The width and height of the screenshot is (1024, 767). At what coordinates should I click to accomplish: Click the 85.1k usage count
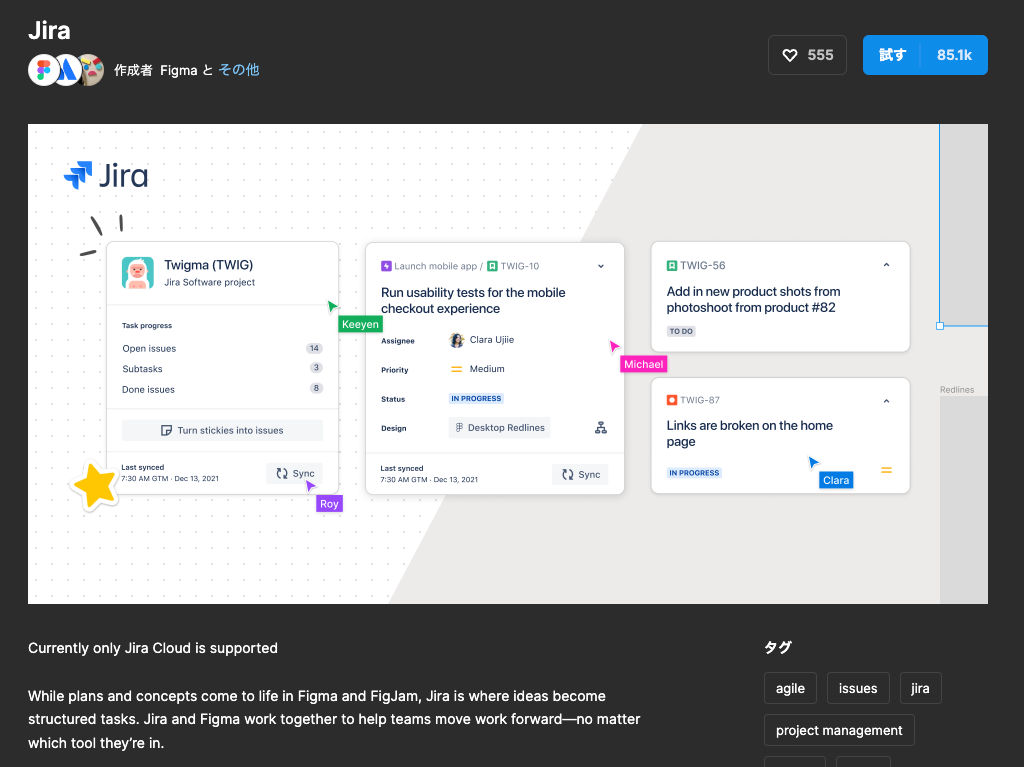point(954,55)
